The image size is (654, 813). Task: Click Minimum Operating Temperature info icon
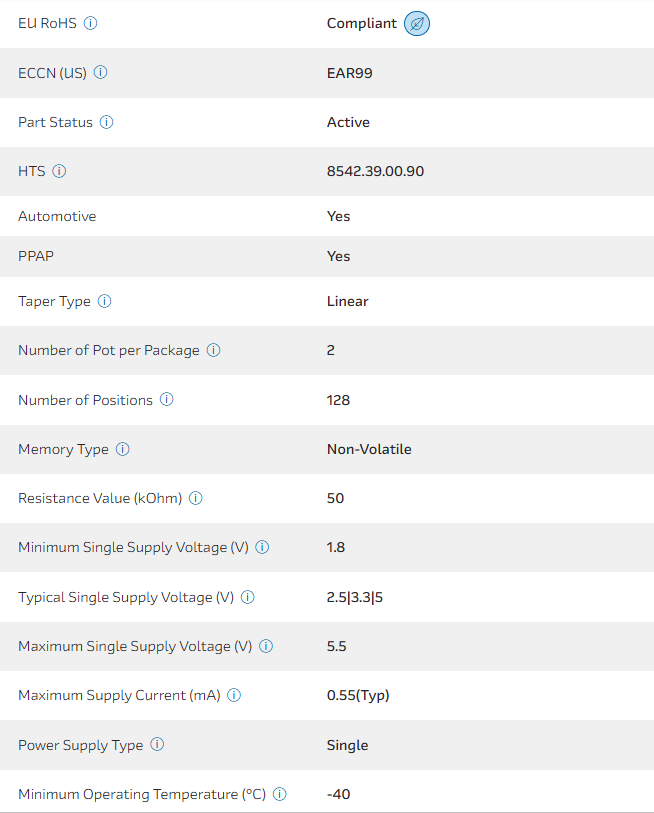pos(280,794)
